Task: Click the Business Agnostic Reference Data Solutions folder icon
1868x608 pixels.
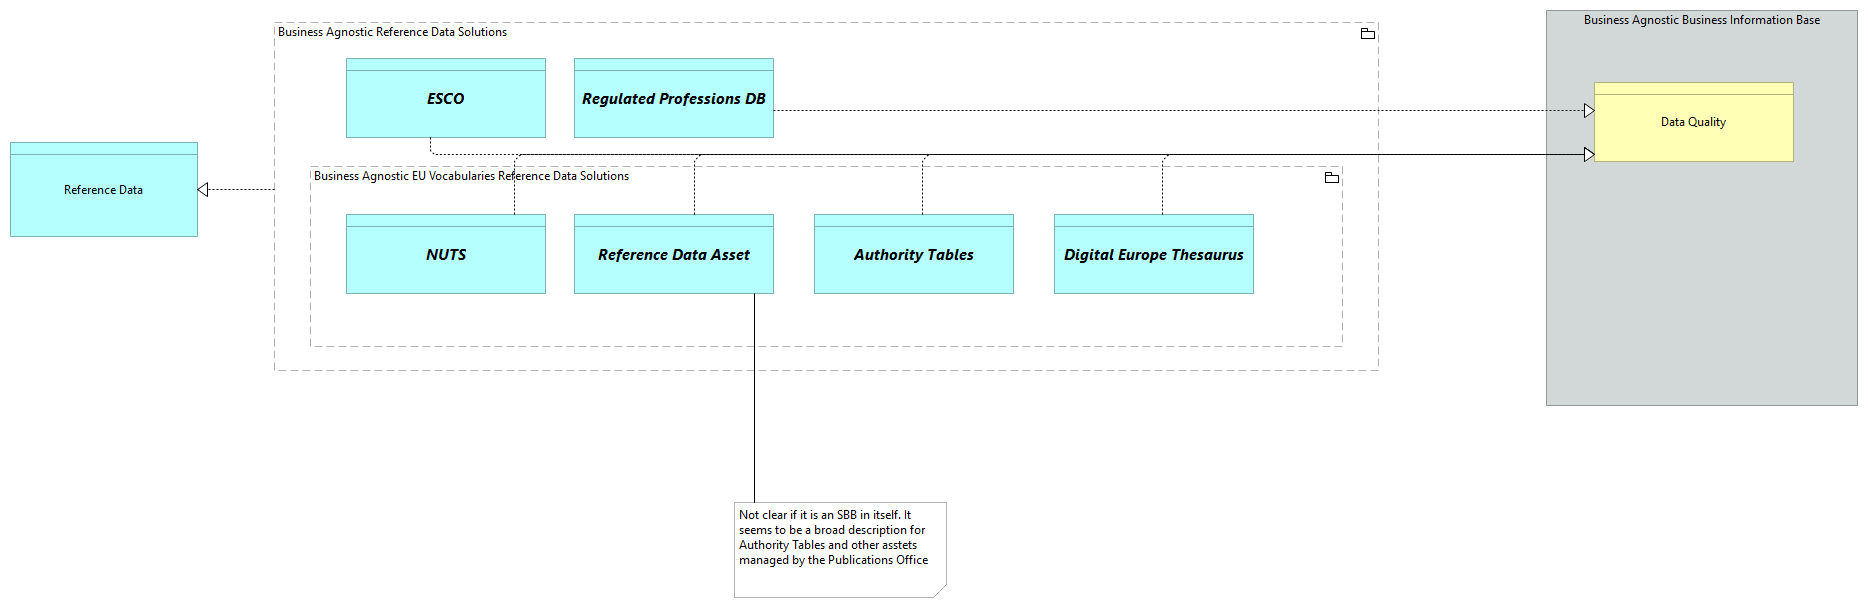Action: pos(1368,34)
